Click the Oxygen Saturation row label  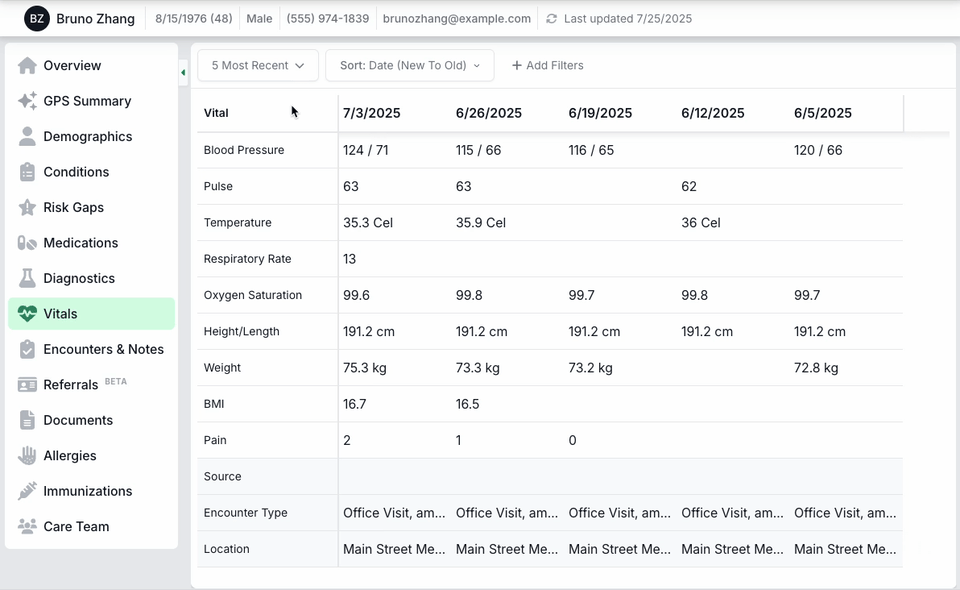coord(253,295)
